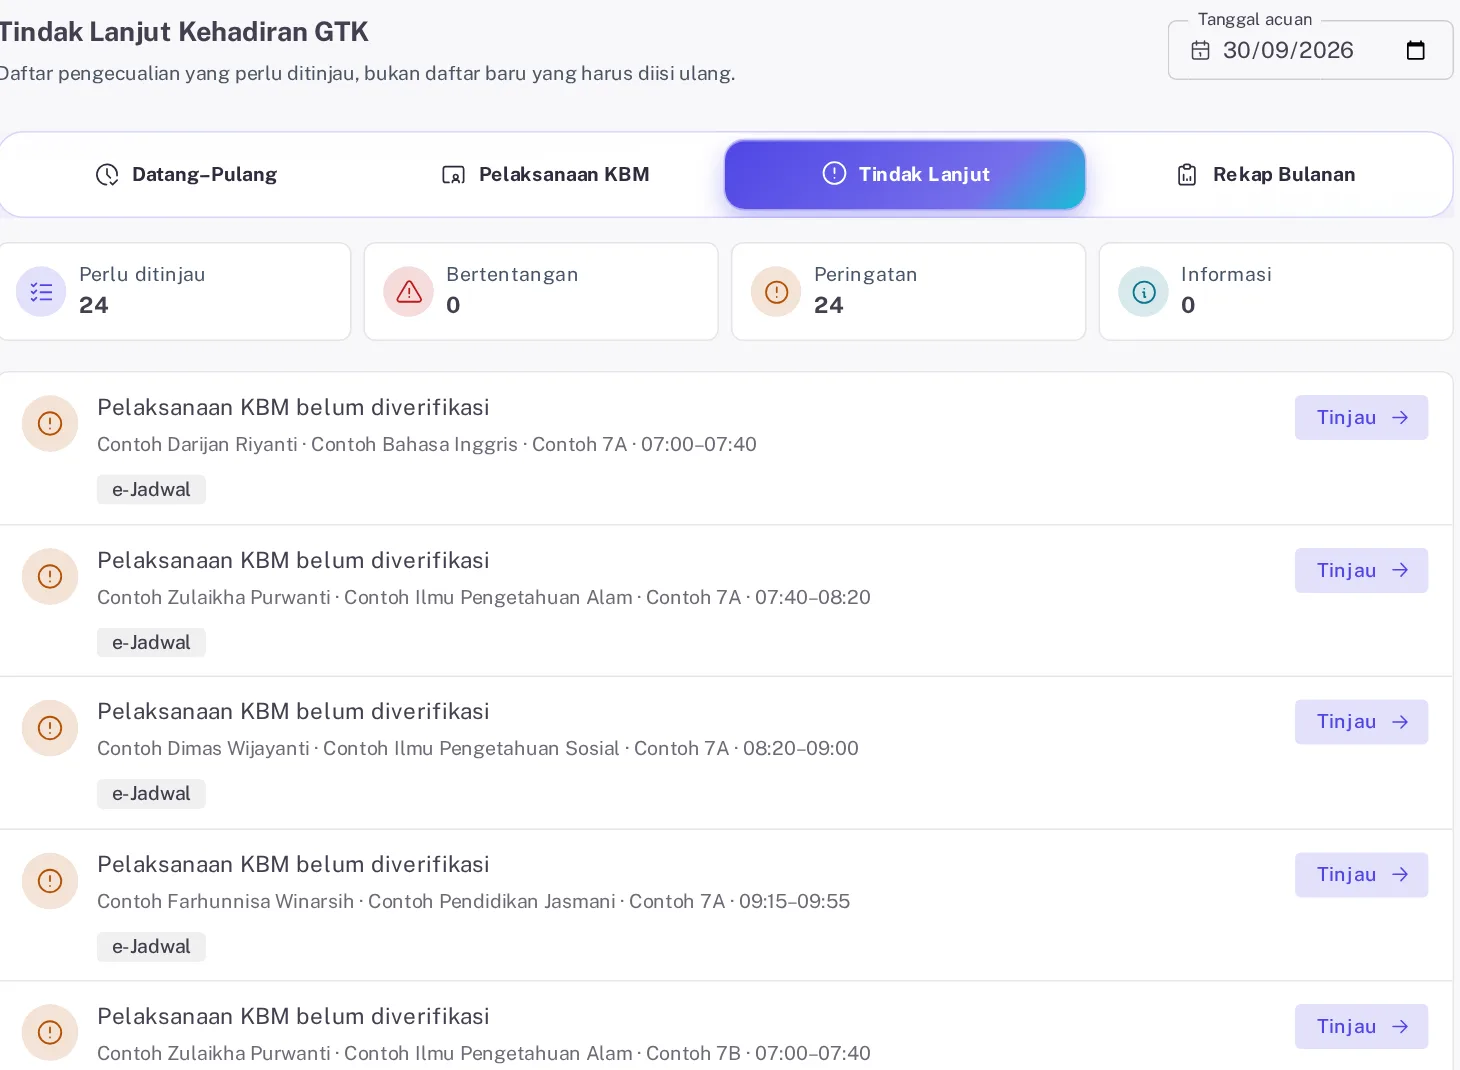Click e-Jadwal tag under Darijan Riyanti entry
The height and width of the screenshot is (1070, 1460).
click(x=151, y=490)
